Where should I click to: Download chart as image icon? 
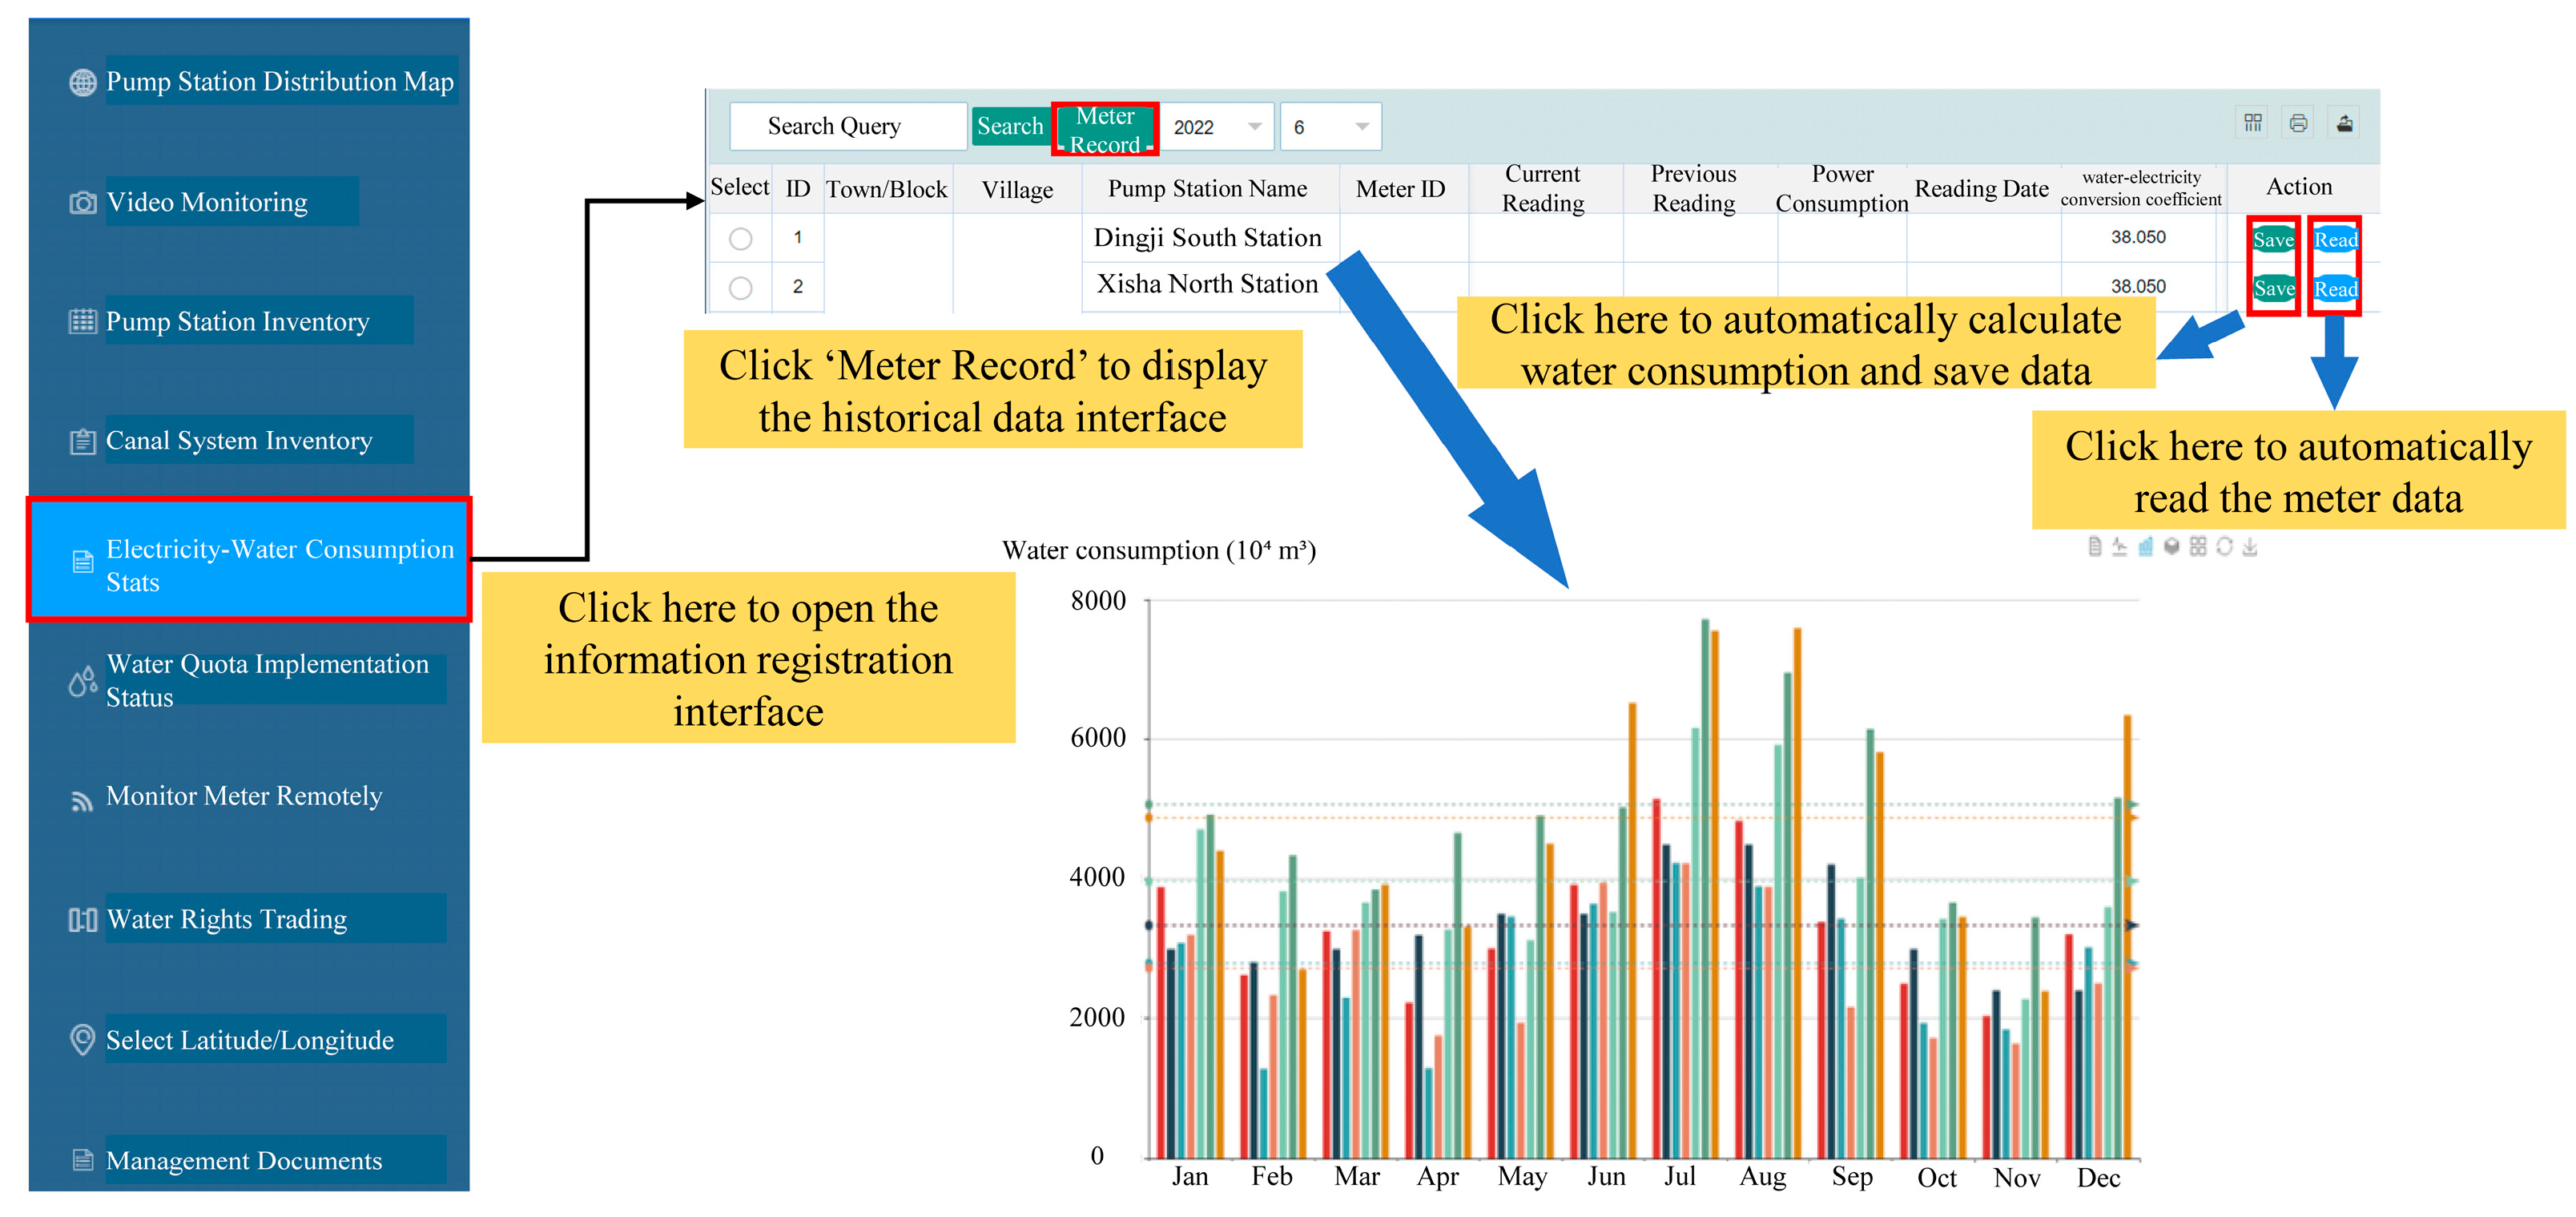coord(2250,546)
